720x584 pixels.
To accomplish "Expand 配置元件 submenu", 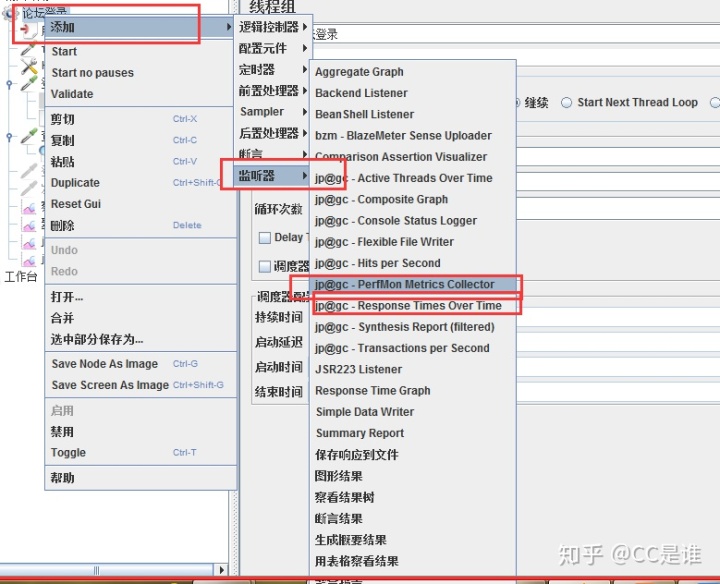I will click(x=273, y=48).
